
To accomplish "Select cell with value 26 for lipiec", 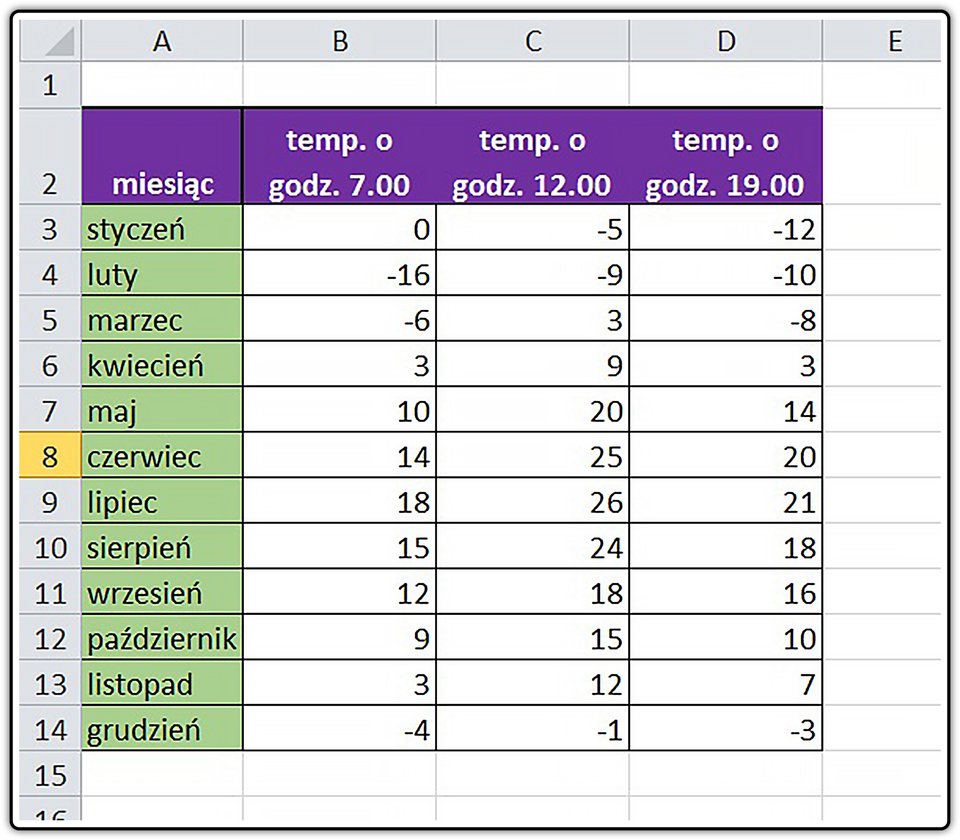I will point(533,501).
